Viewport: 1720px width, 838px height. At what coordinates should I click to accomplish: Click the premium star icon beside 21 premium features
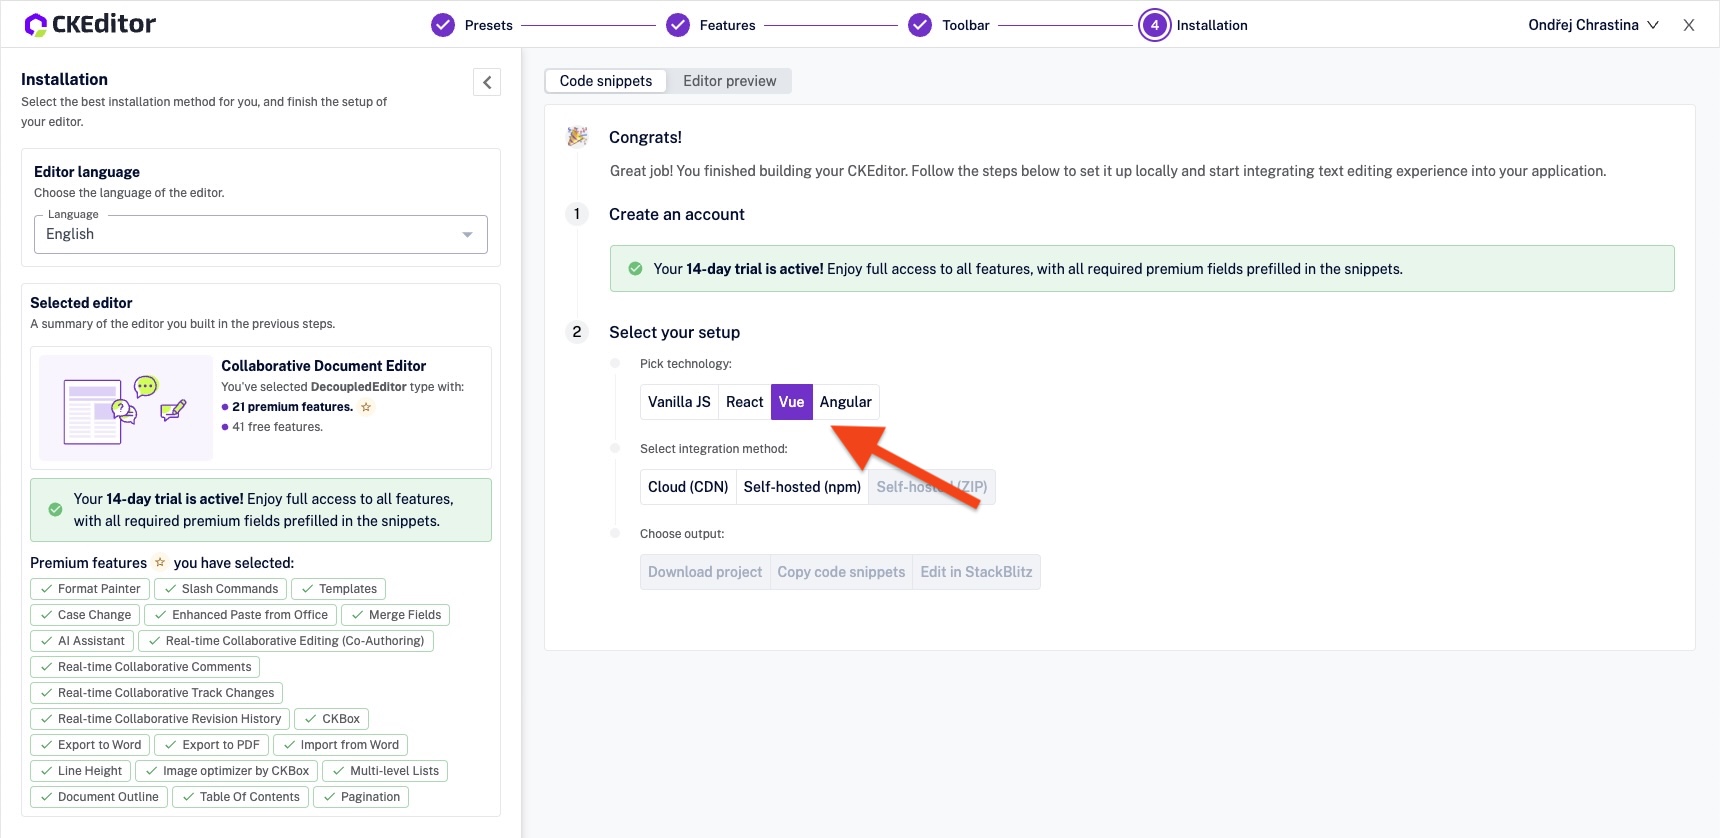point(366,407)
